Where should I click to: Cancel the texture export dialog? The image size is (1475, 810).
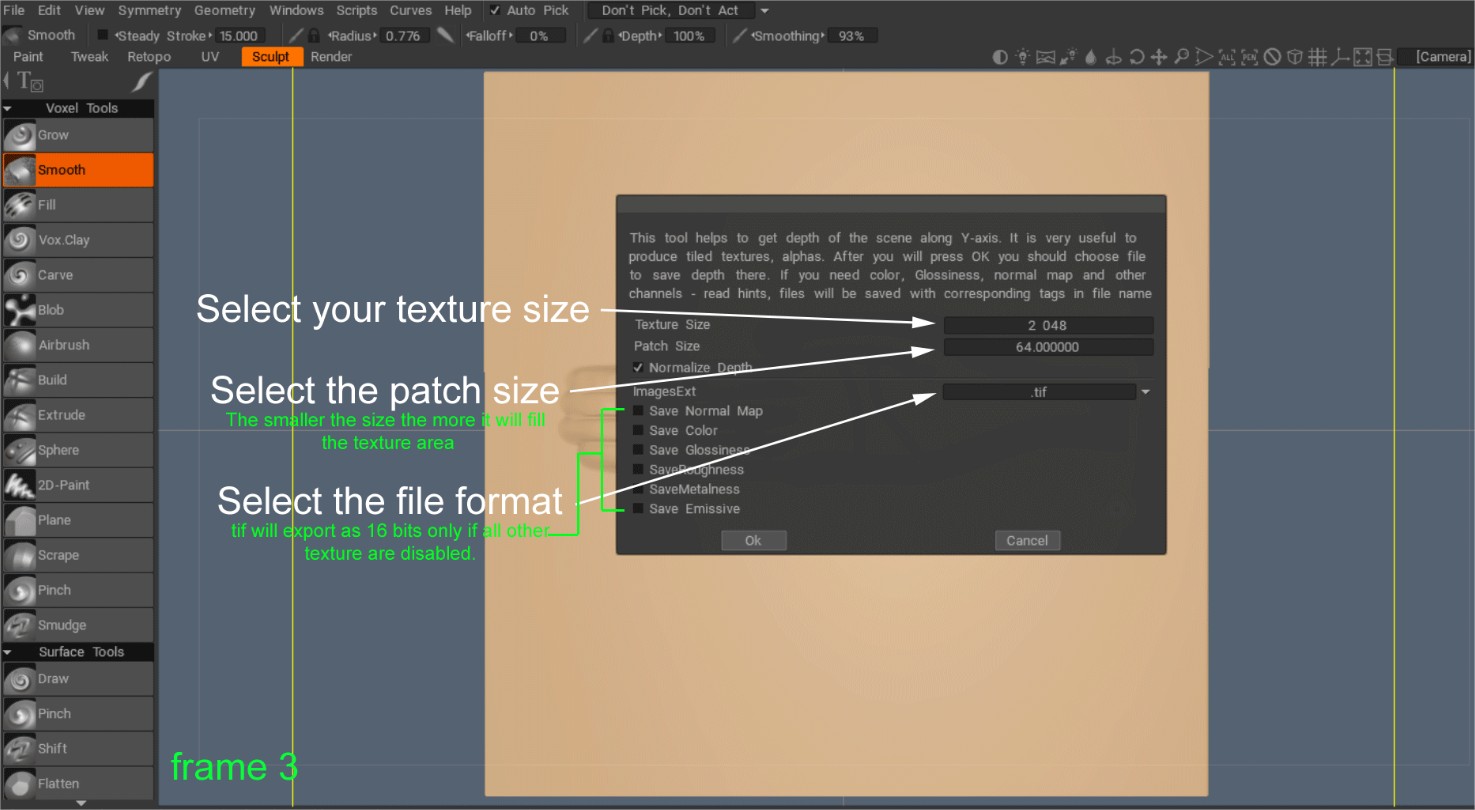coord(1027,540)
